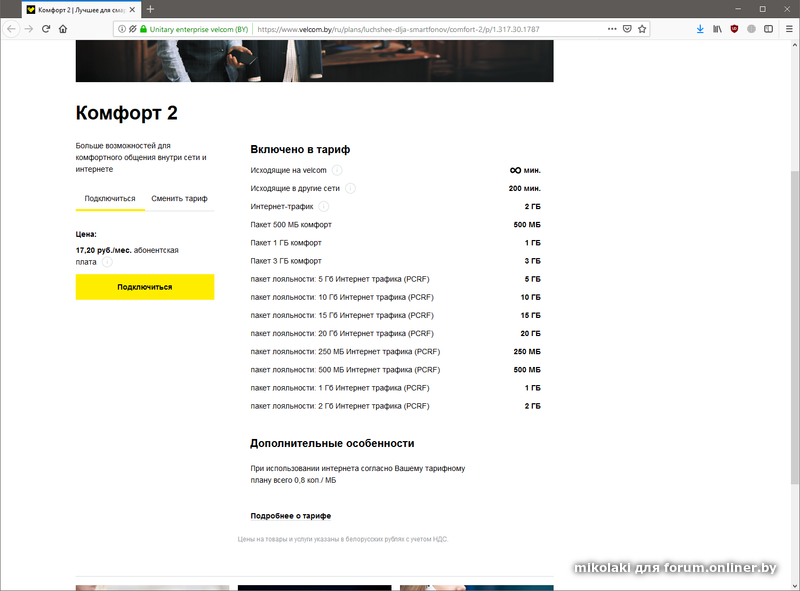Toggle the browser sidebar
800x591 pixels.
click(x=768, y=29)
